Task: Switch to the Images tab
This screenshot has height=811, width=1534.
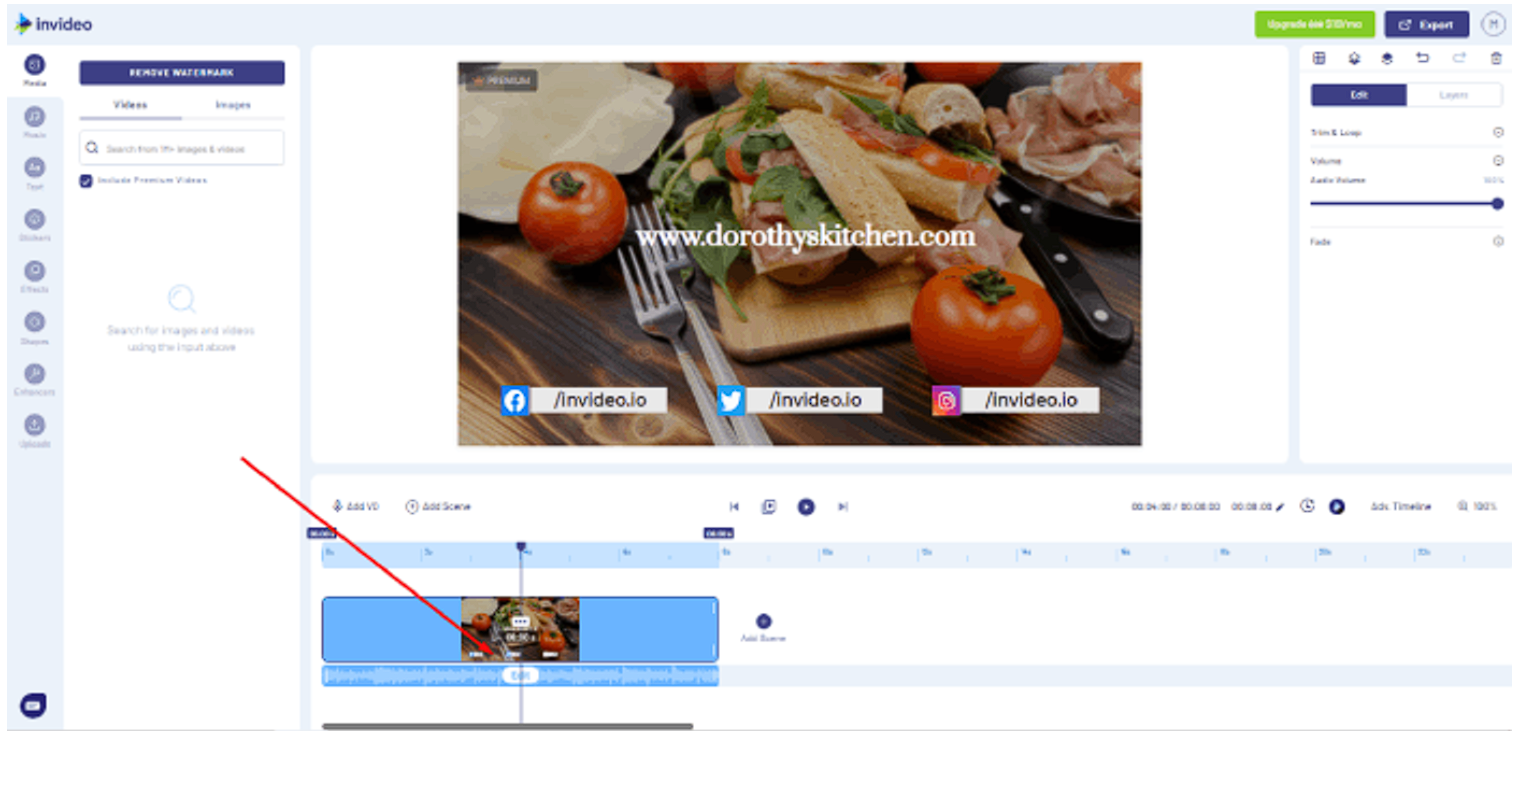Action: coord(232,104)
